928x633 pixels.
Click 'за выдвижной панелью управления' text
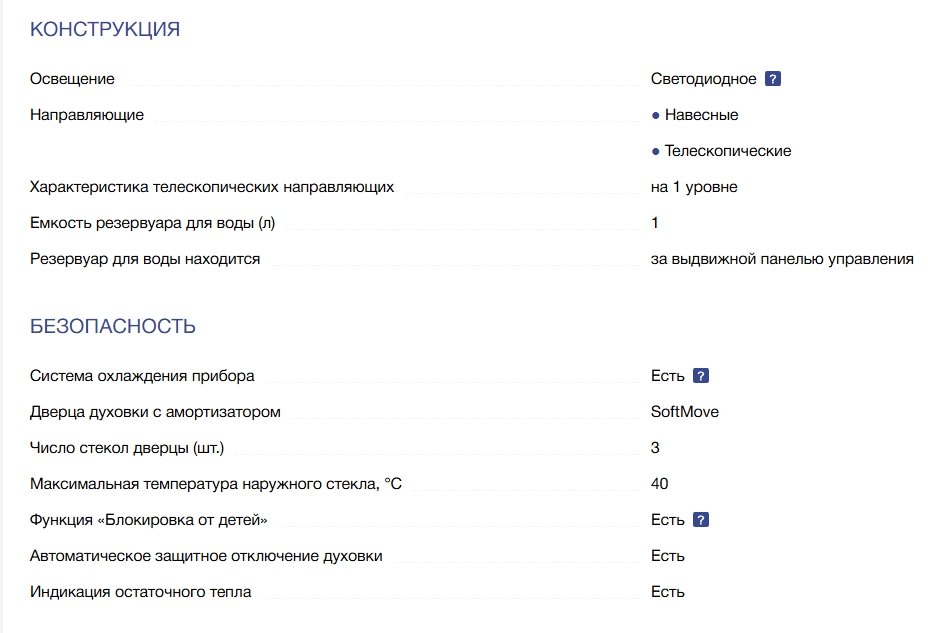(x=782, y=259)
